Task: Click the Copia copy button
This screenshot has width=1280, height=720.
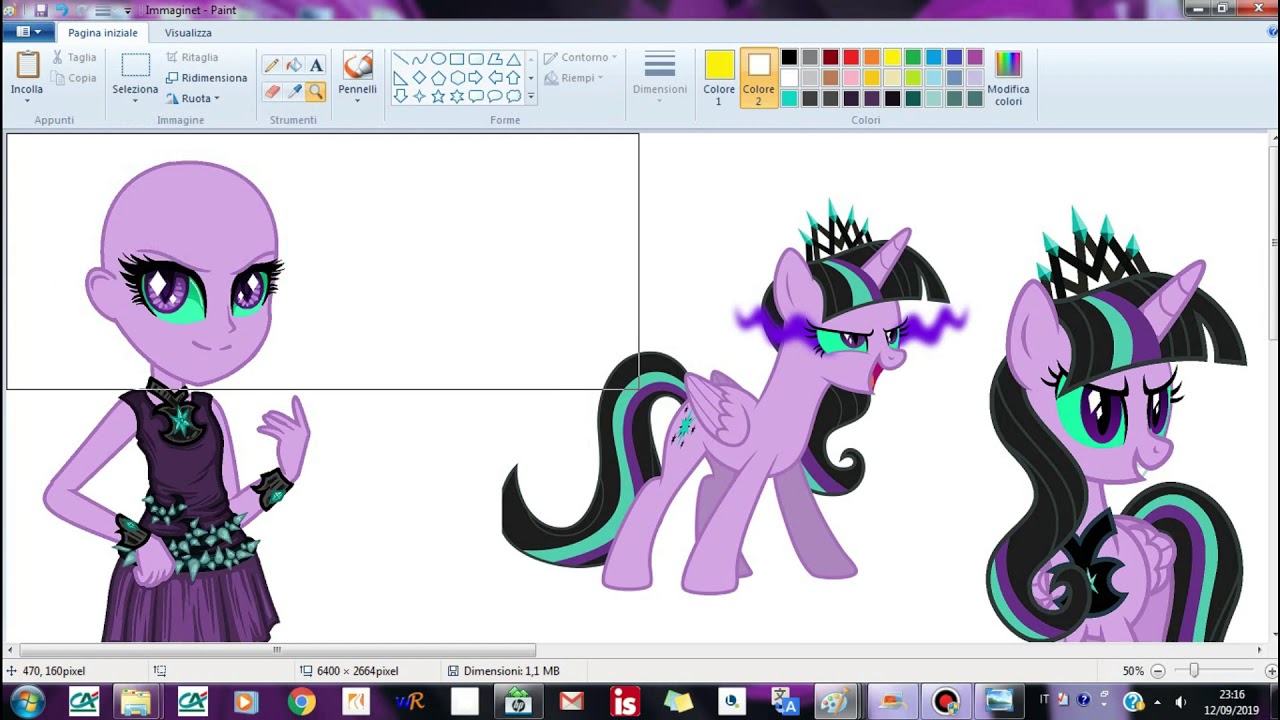Action: (x=74, y=78)
